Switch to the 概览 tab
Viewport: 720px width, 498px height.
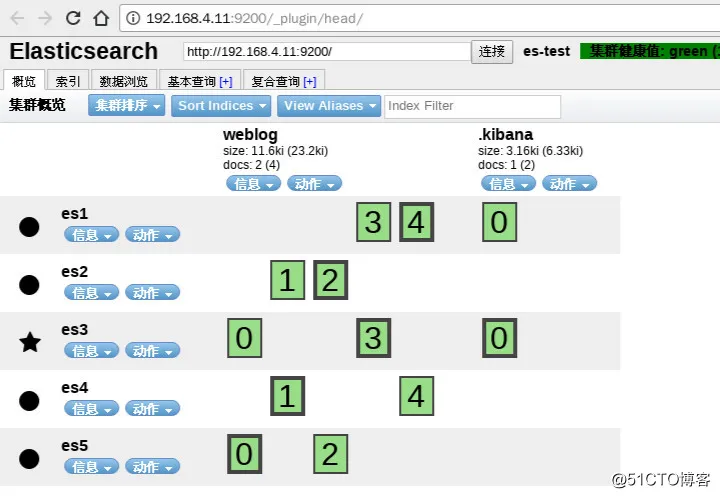(x=24, y=81)
